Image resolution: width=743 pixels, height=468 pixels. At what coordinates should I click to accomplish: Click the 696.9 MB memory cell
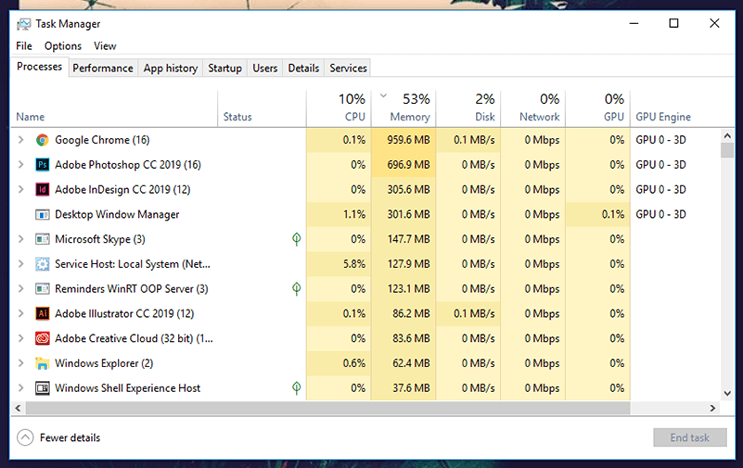(404, 164)
